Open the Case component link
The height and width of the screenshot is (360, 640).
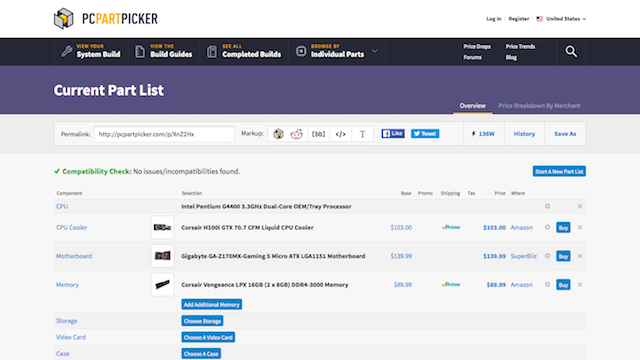pos(62,353)
